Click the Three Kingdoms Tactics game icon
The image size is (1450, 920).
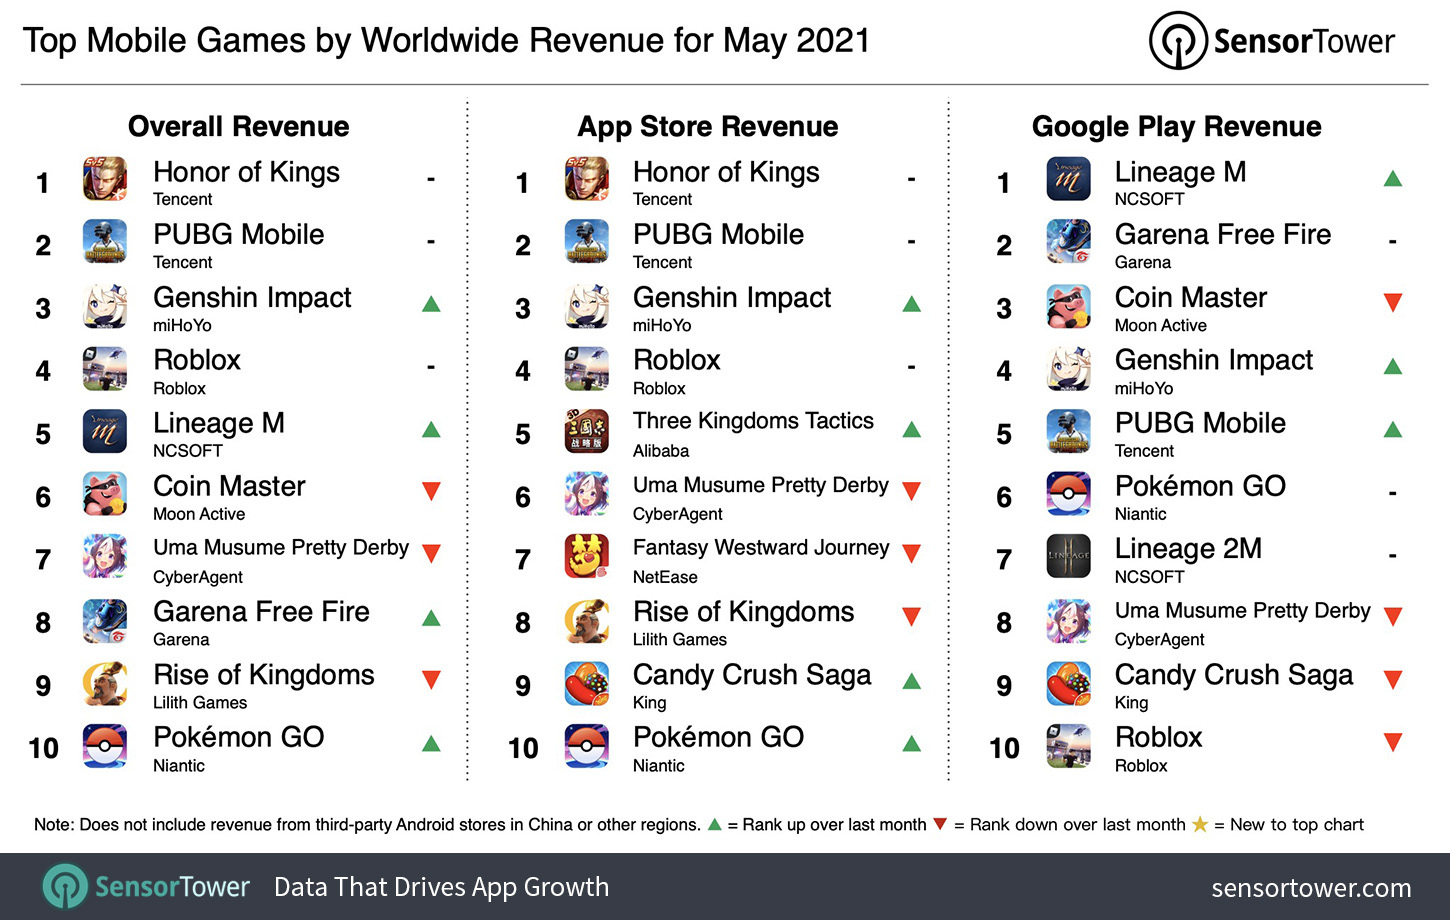(x=586, y=432)
